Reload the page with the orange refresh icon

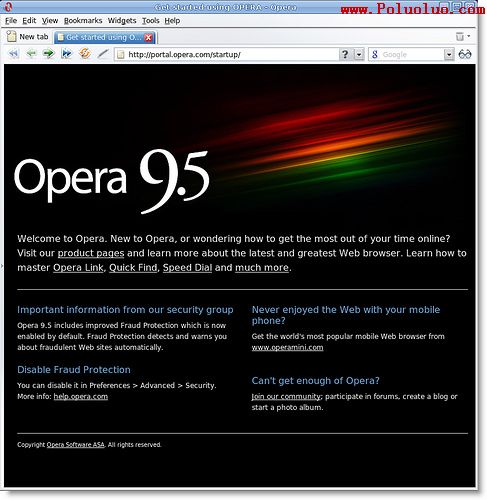tap(85, 54)
